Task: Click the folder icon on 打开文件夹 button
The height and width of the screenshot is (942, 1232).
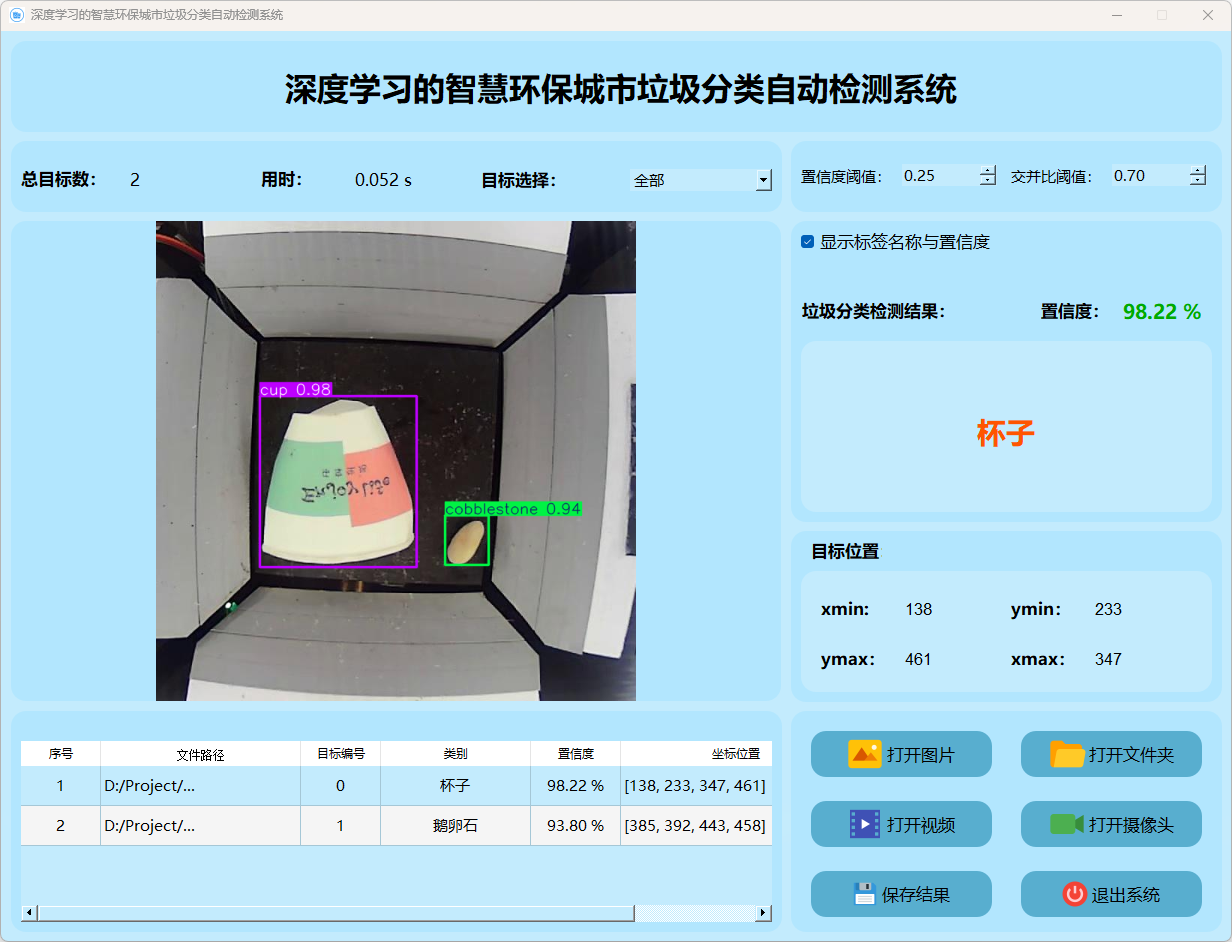Action: [x=1067, y=754]
